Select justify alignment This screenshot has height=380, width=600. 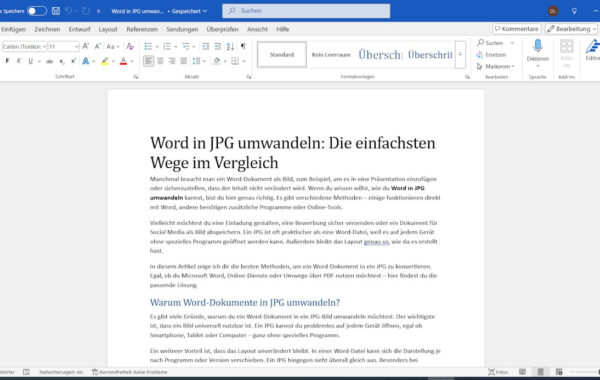(x=184, y=61)
